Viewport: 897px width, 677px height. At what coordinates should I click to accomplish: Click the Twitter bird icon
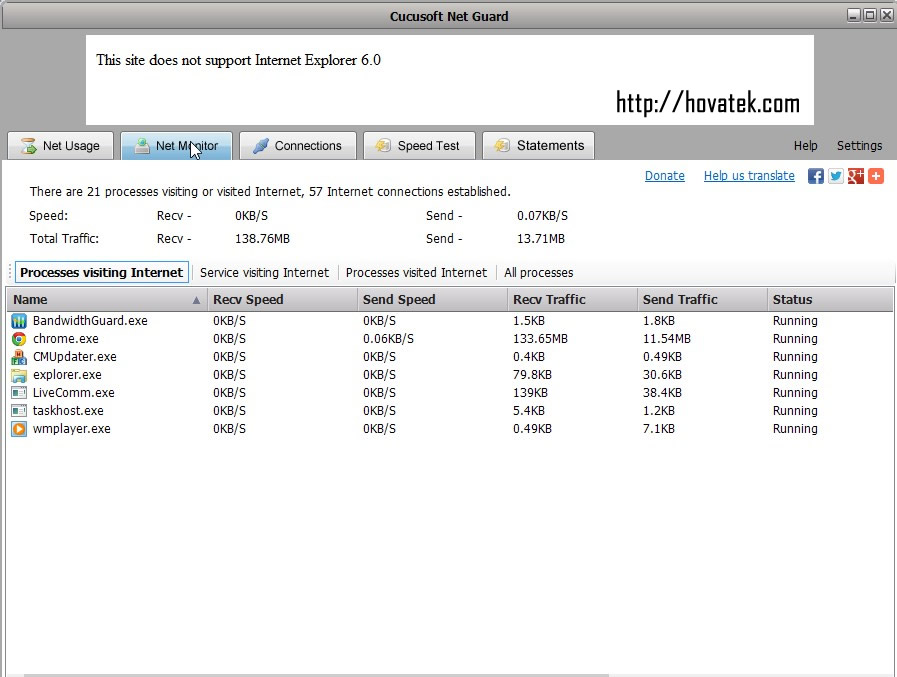[836, 176]
